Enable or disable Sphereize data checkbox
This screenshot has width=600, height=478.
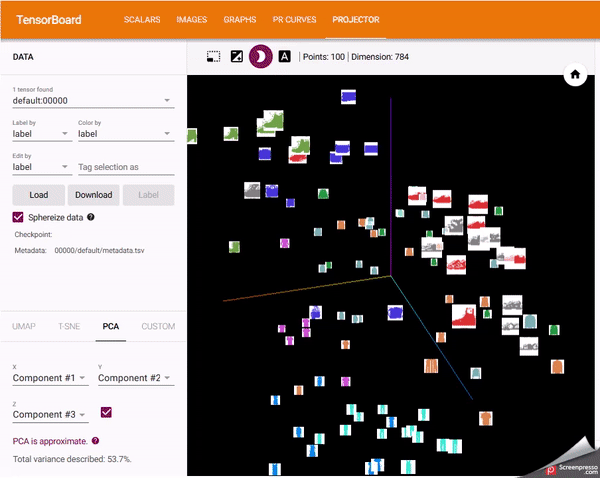point(18,217)
